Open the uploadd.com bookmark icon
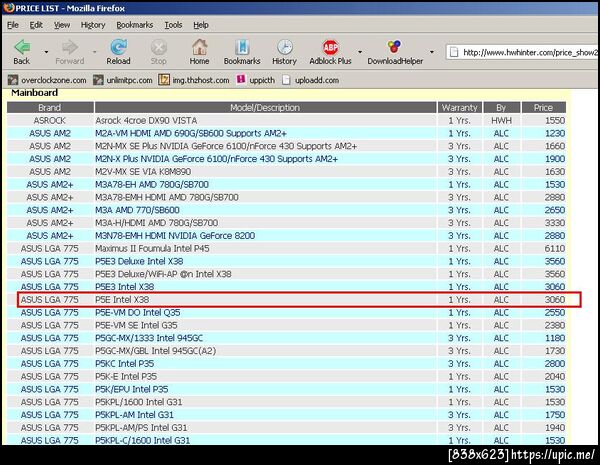 (286, 80)
